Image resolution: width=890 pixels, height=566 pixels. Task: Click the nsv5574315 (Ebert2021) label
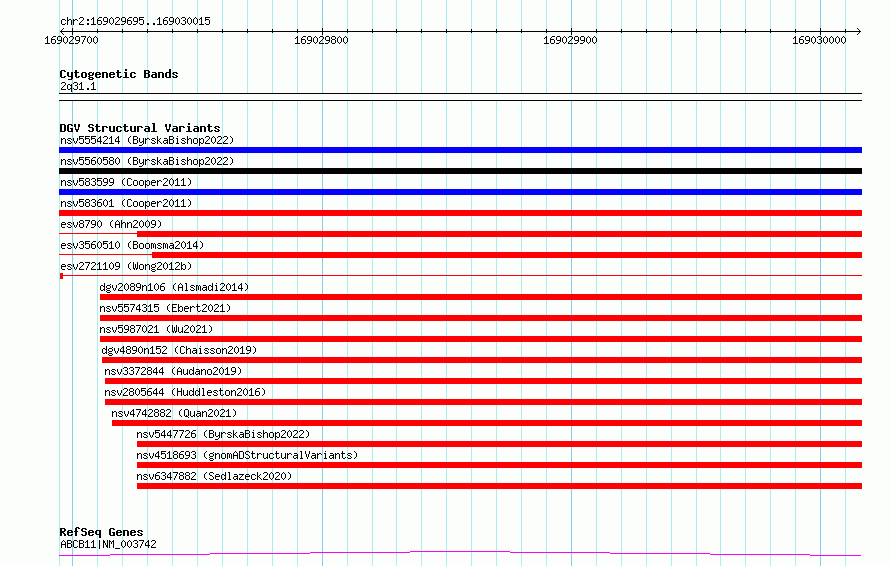coord(165,308)
